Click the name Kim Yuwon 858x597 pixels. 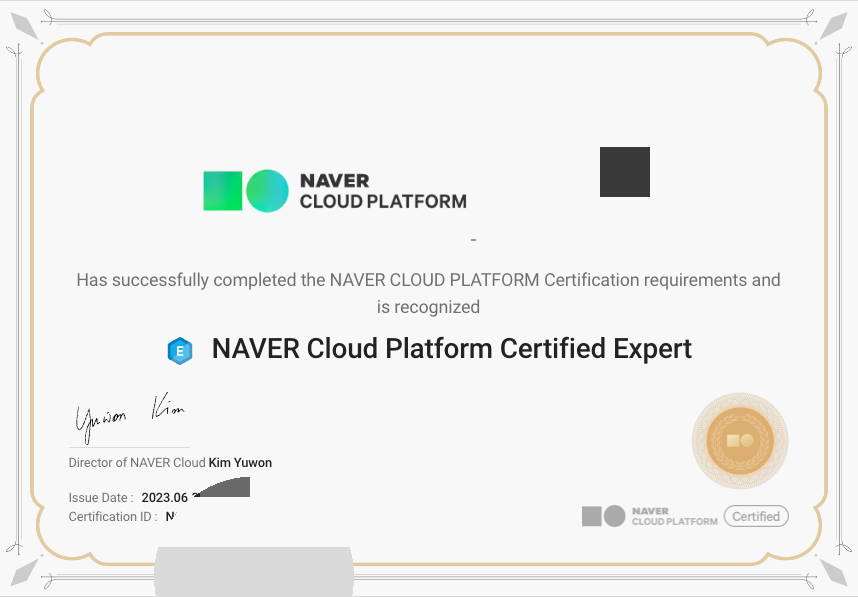click(240, 462)
